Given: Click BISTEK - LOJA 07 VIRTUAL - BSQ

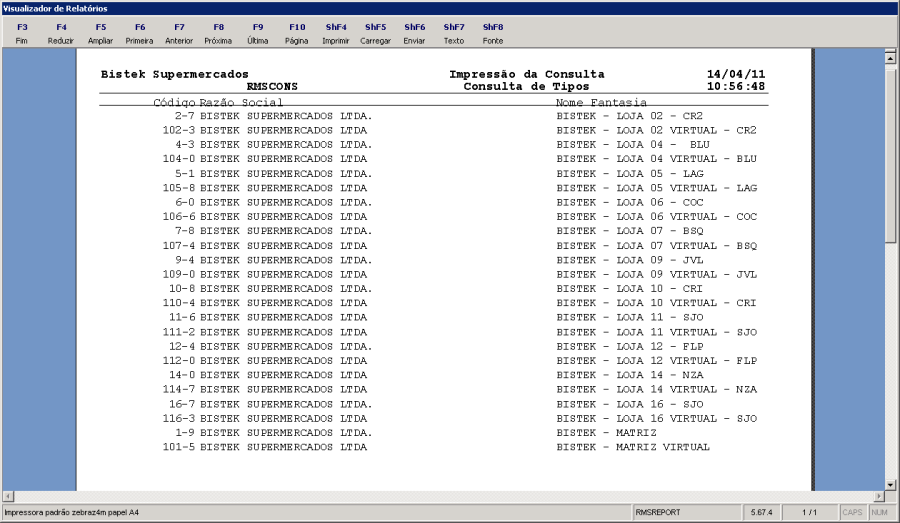Looking at the screenshot, I should [657, 246].
